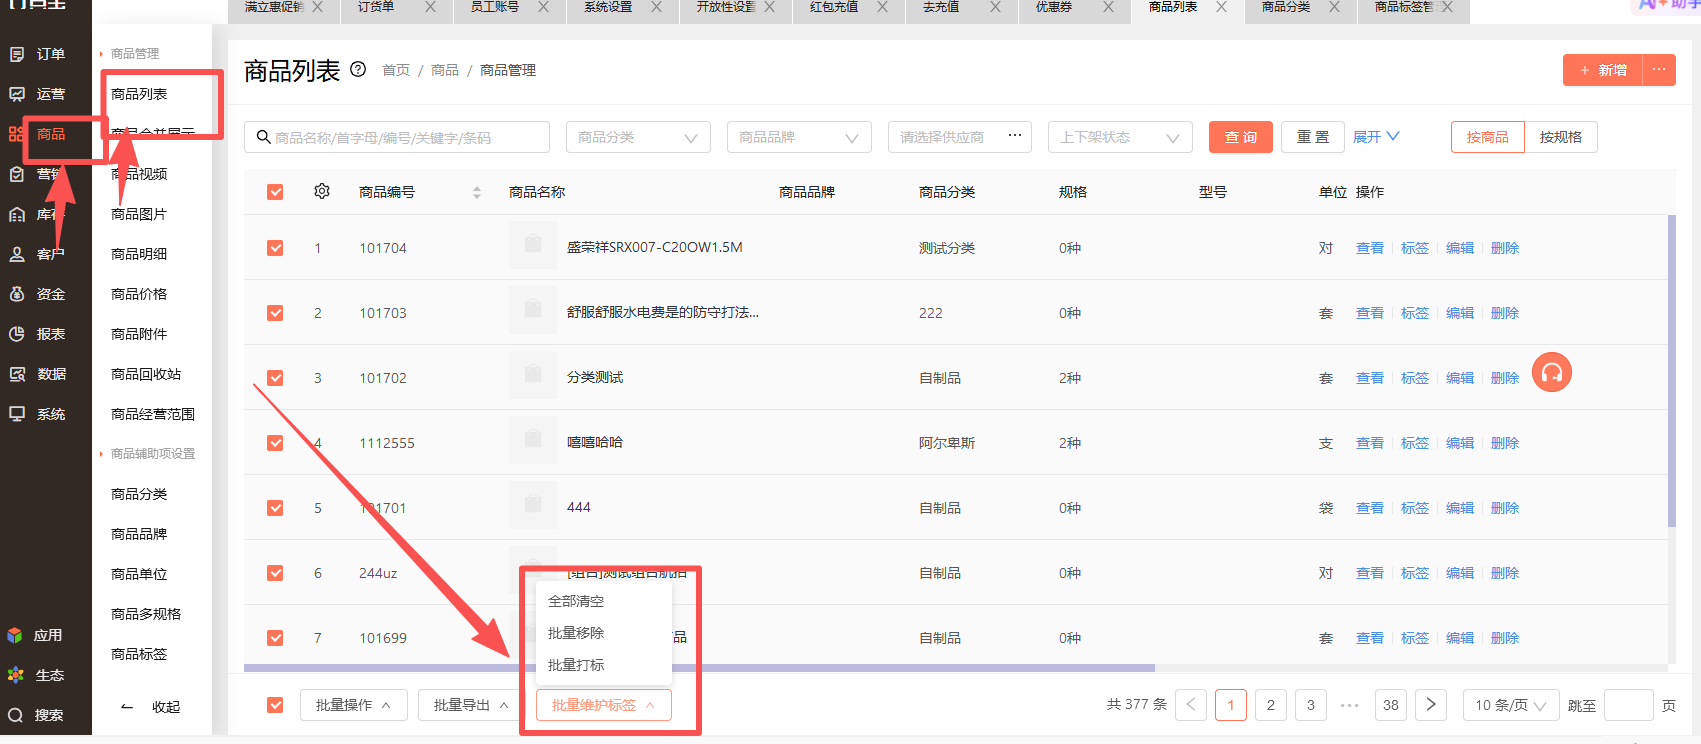Open the 报表 sidebar module
Image resolution: width=1701 pixels, height=744 pixels.
pos(38,334)
